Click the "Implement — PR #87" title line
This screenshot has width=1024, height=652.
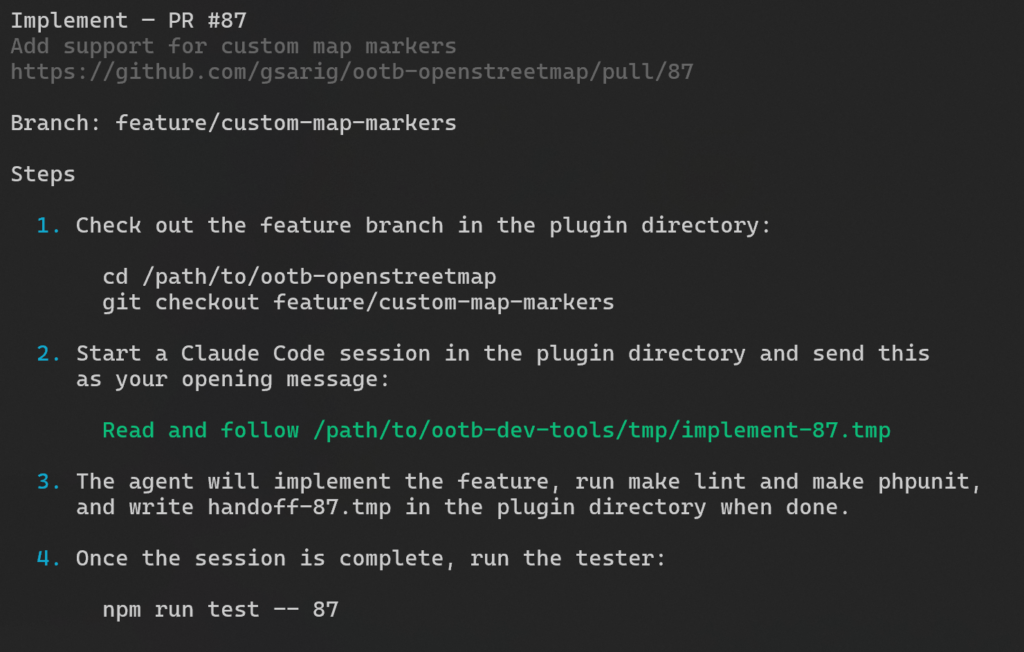128,20
